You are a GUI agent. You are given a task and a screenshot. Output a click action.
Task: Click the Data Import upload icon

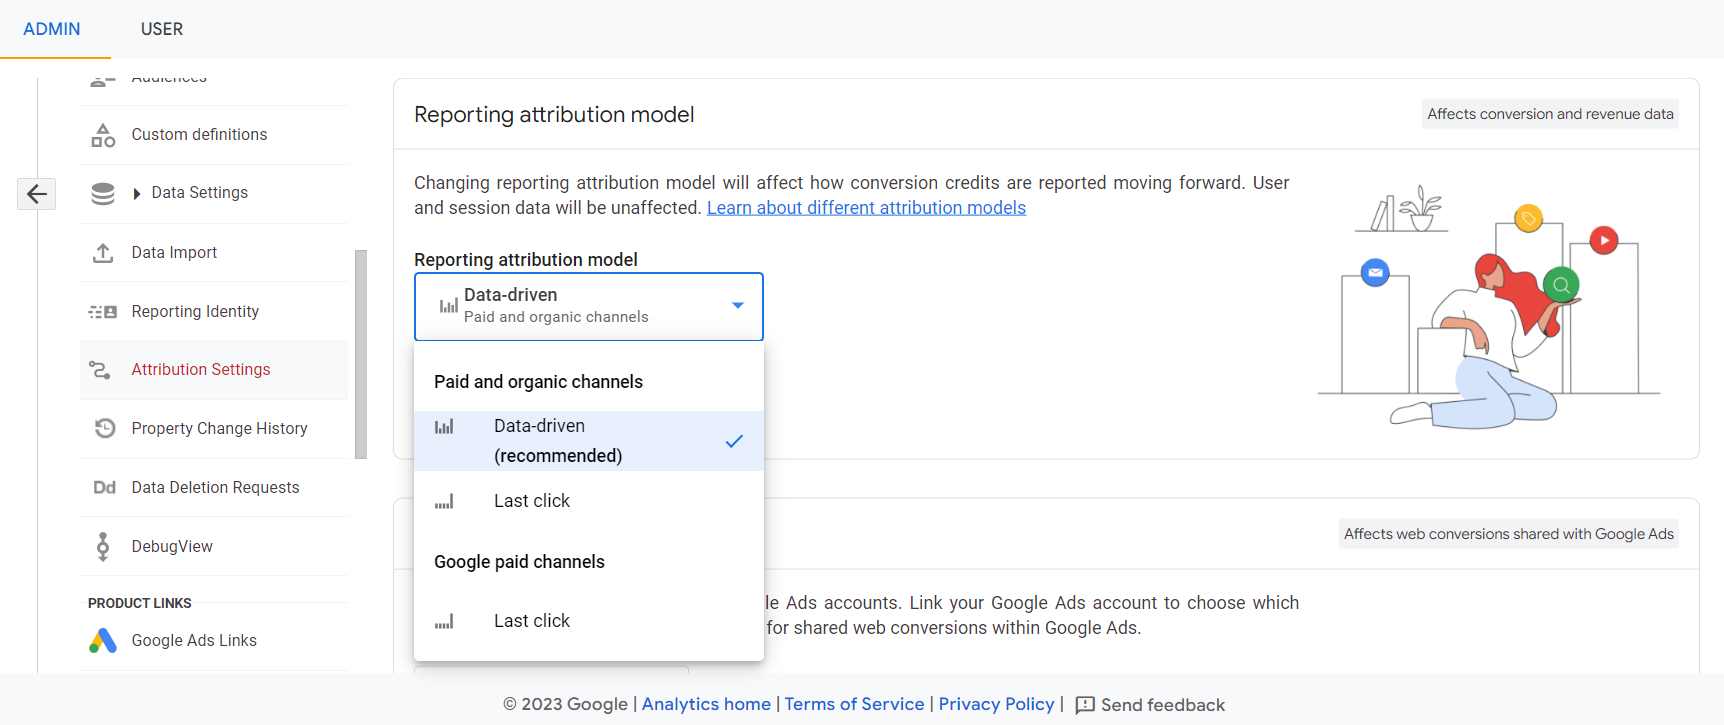coord(103,253)
